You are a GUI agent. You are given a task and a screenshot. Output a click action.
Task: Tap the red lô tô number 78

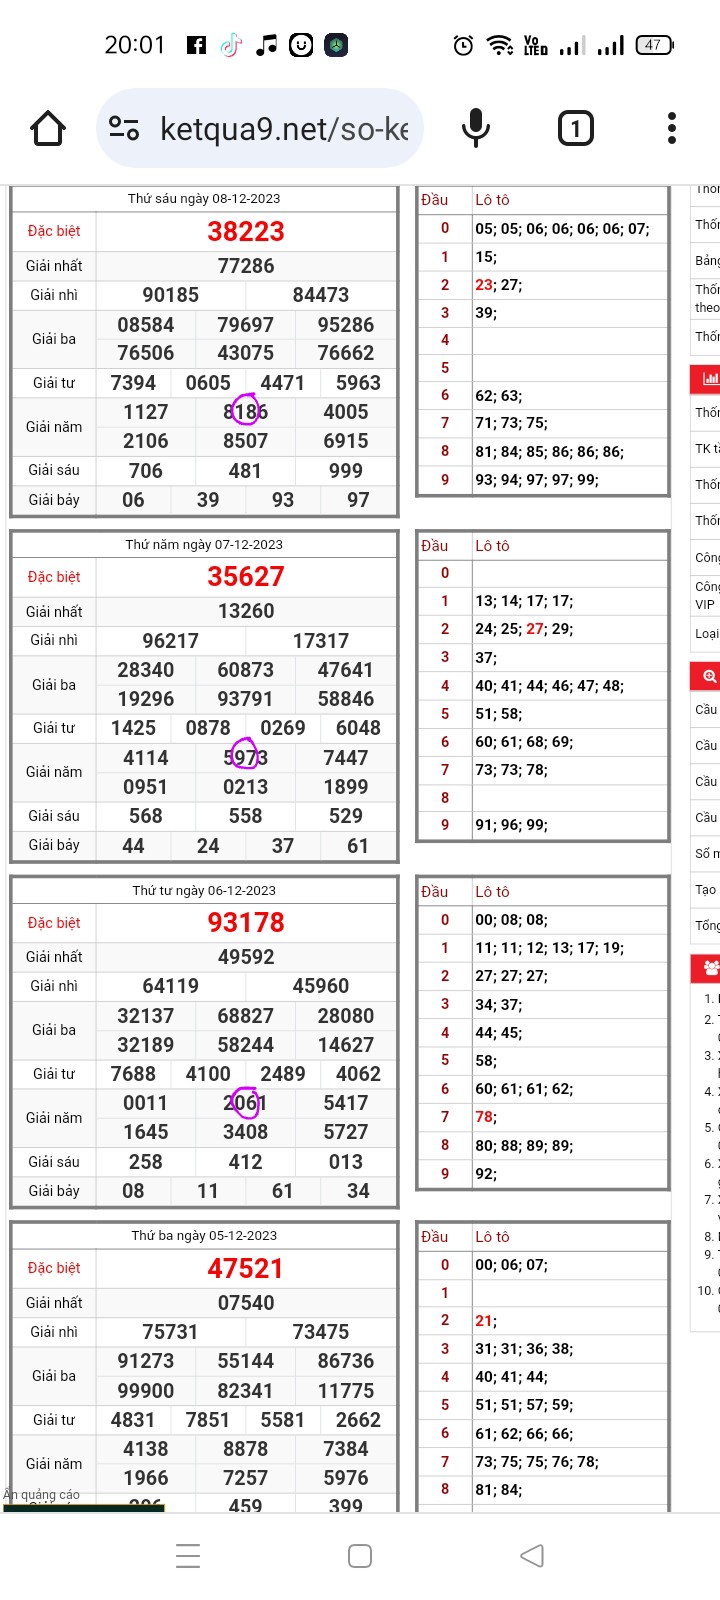485,1117
